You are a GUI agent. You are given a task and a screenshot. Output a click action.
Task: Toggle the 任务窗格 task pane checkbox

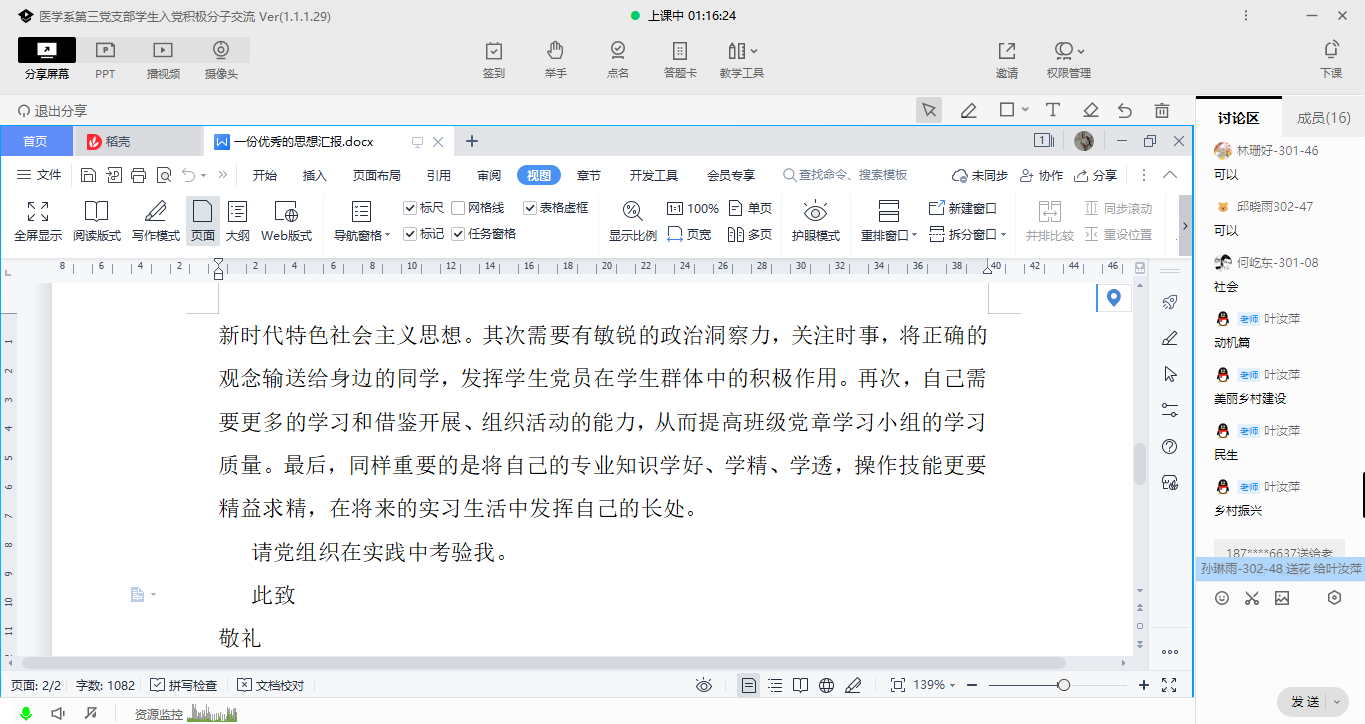(x=458, y=234)
